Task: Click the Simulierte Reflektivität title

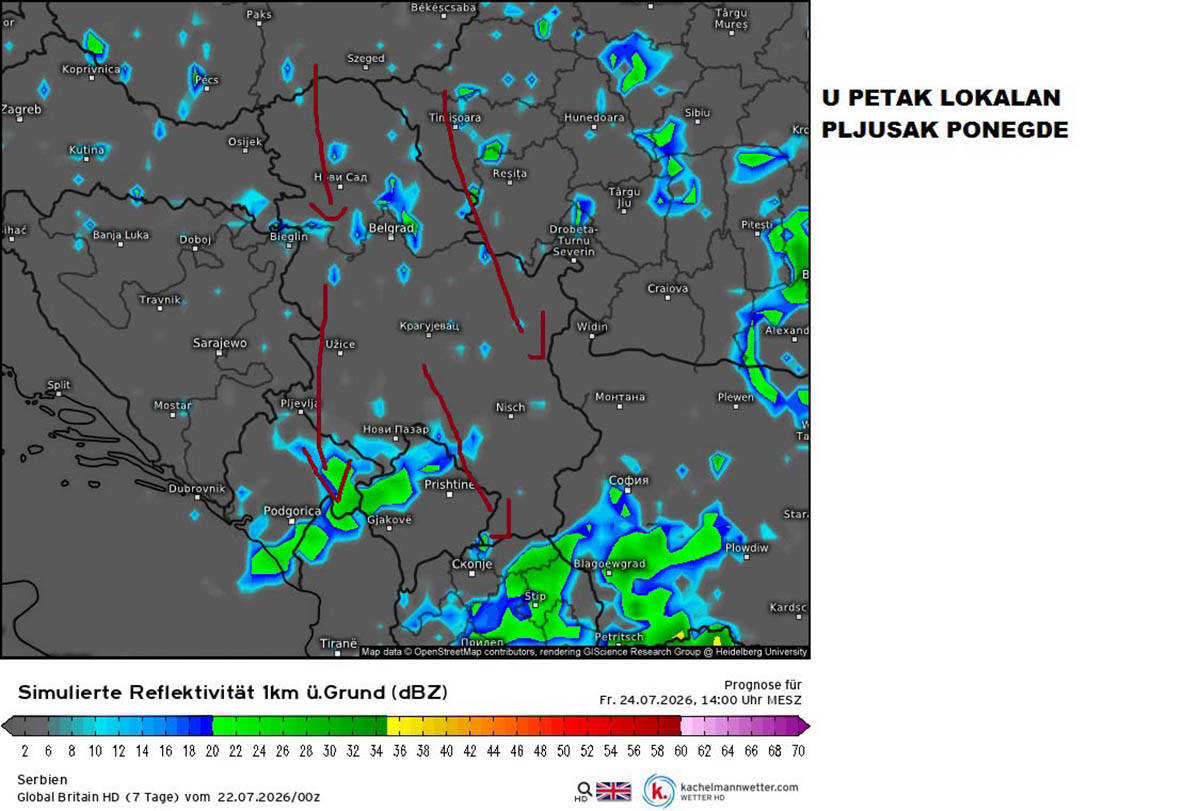Action: [x=232, y=693]
